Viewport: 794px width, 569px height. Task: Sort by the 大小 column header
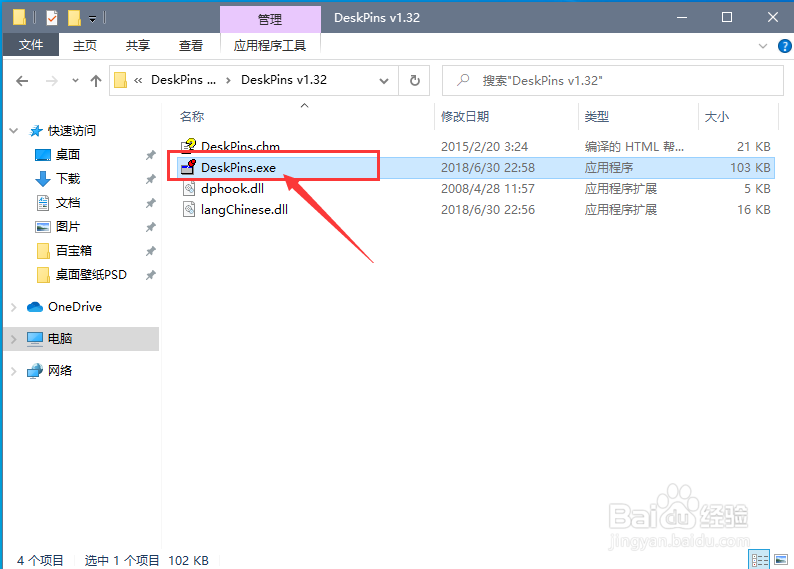[x=717, y=116]
